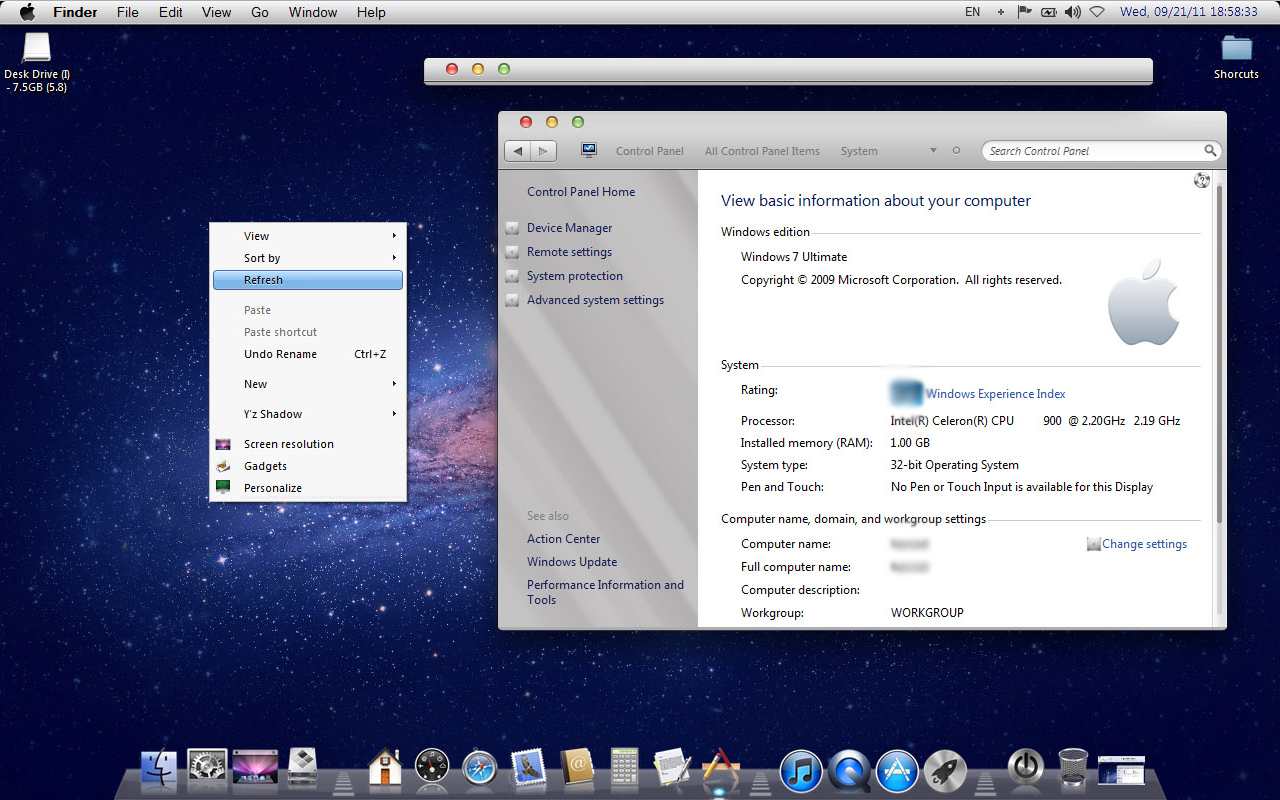Launch the Calculator from the dock
1280x800 pixels.
tap(625, 768)
